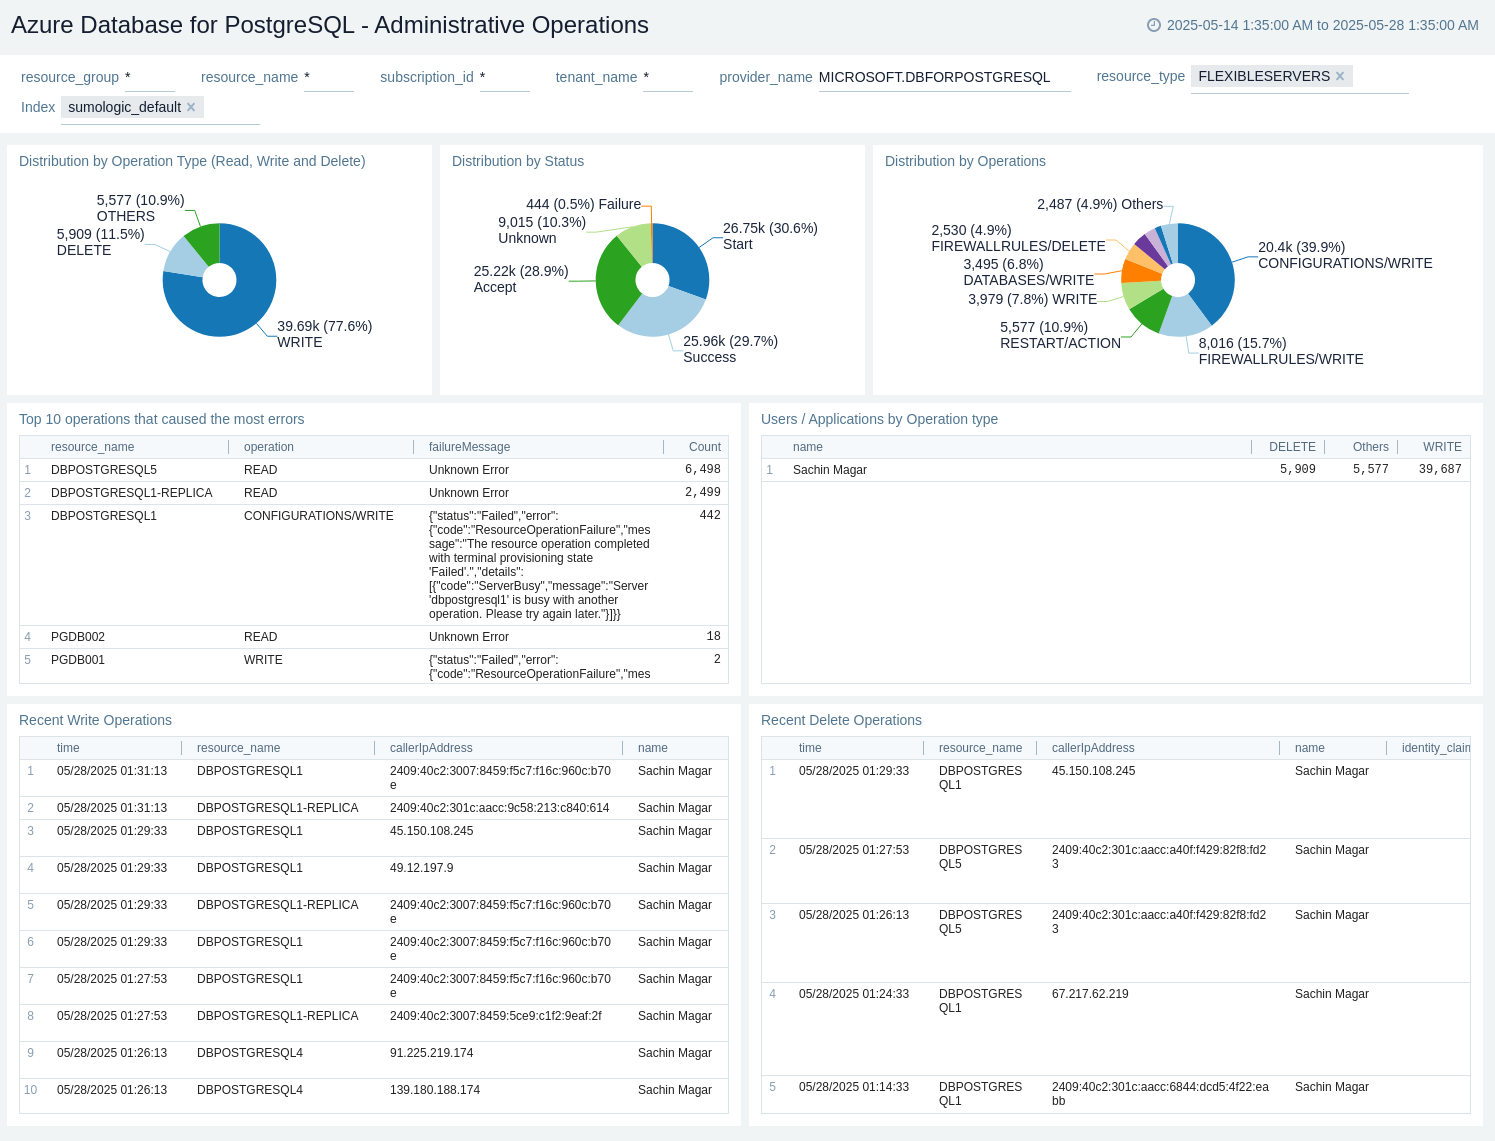Click the 3,495 (6.8%) DATABASES/WRITE label

[x=1028, y=272]
